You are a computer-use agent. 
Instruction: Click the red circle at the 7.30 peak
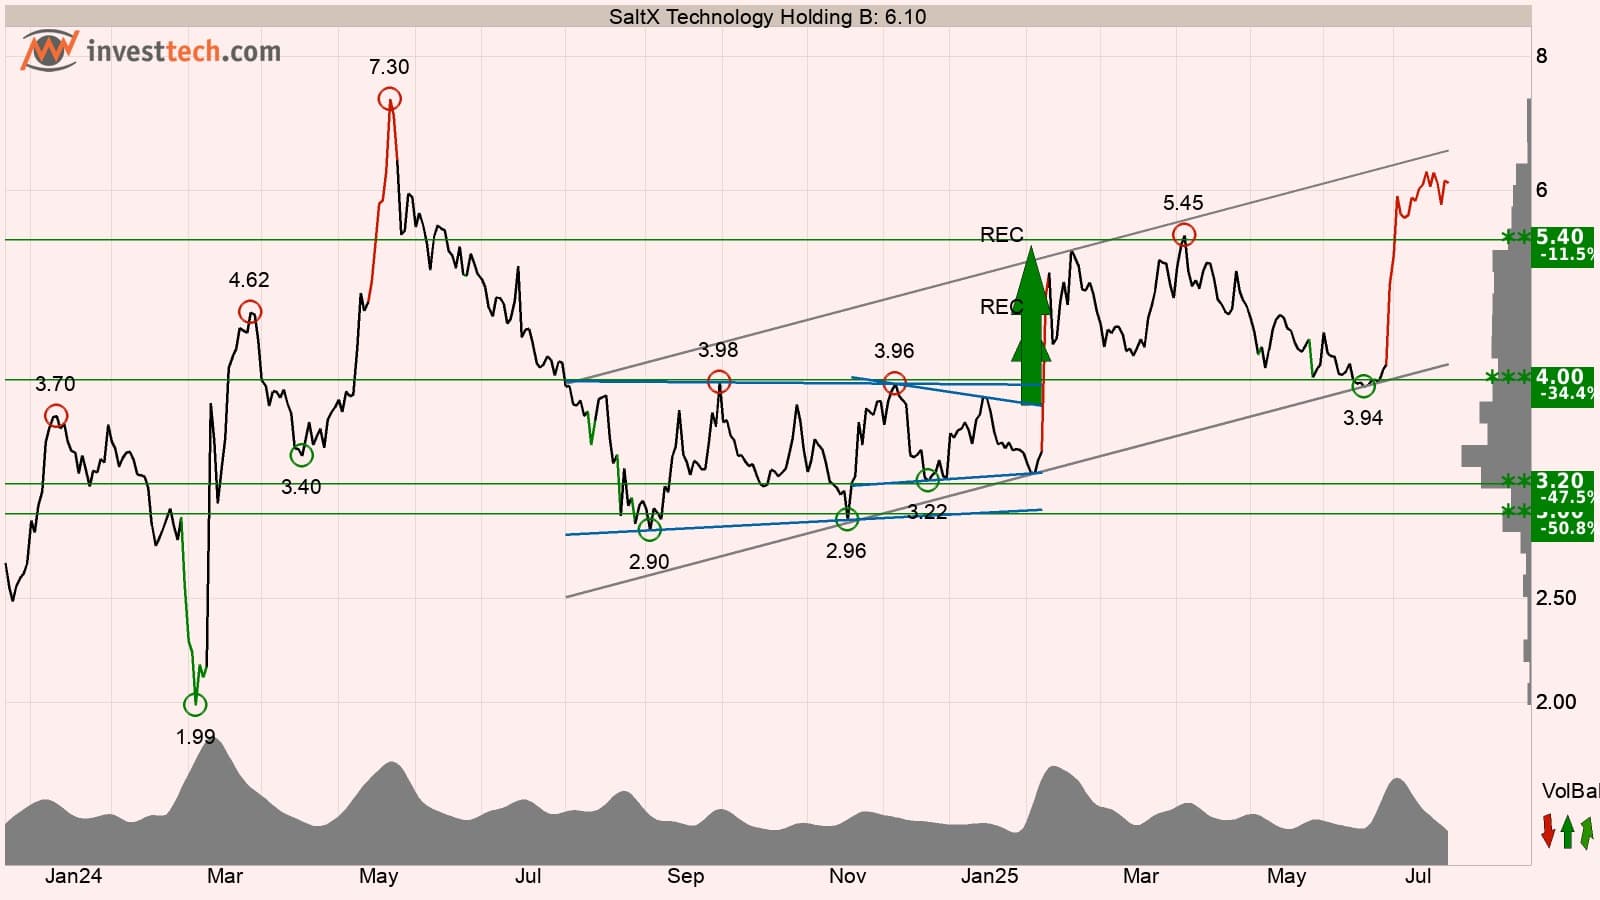[x=390, y=99]
